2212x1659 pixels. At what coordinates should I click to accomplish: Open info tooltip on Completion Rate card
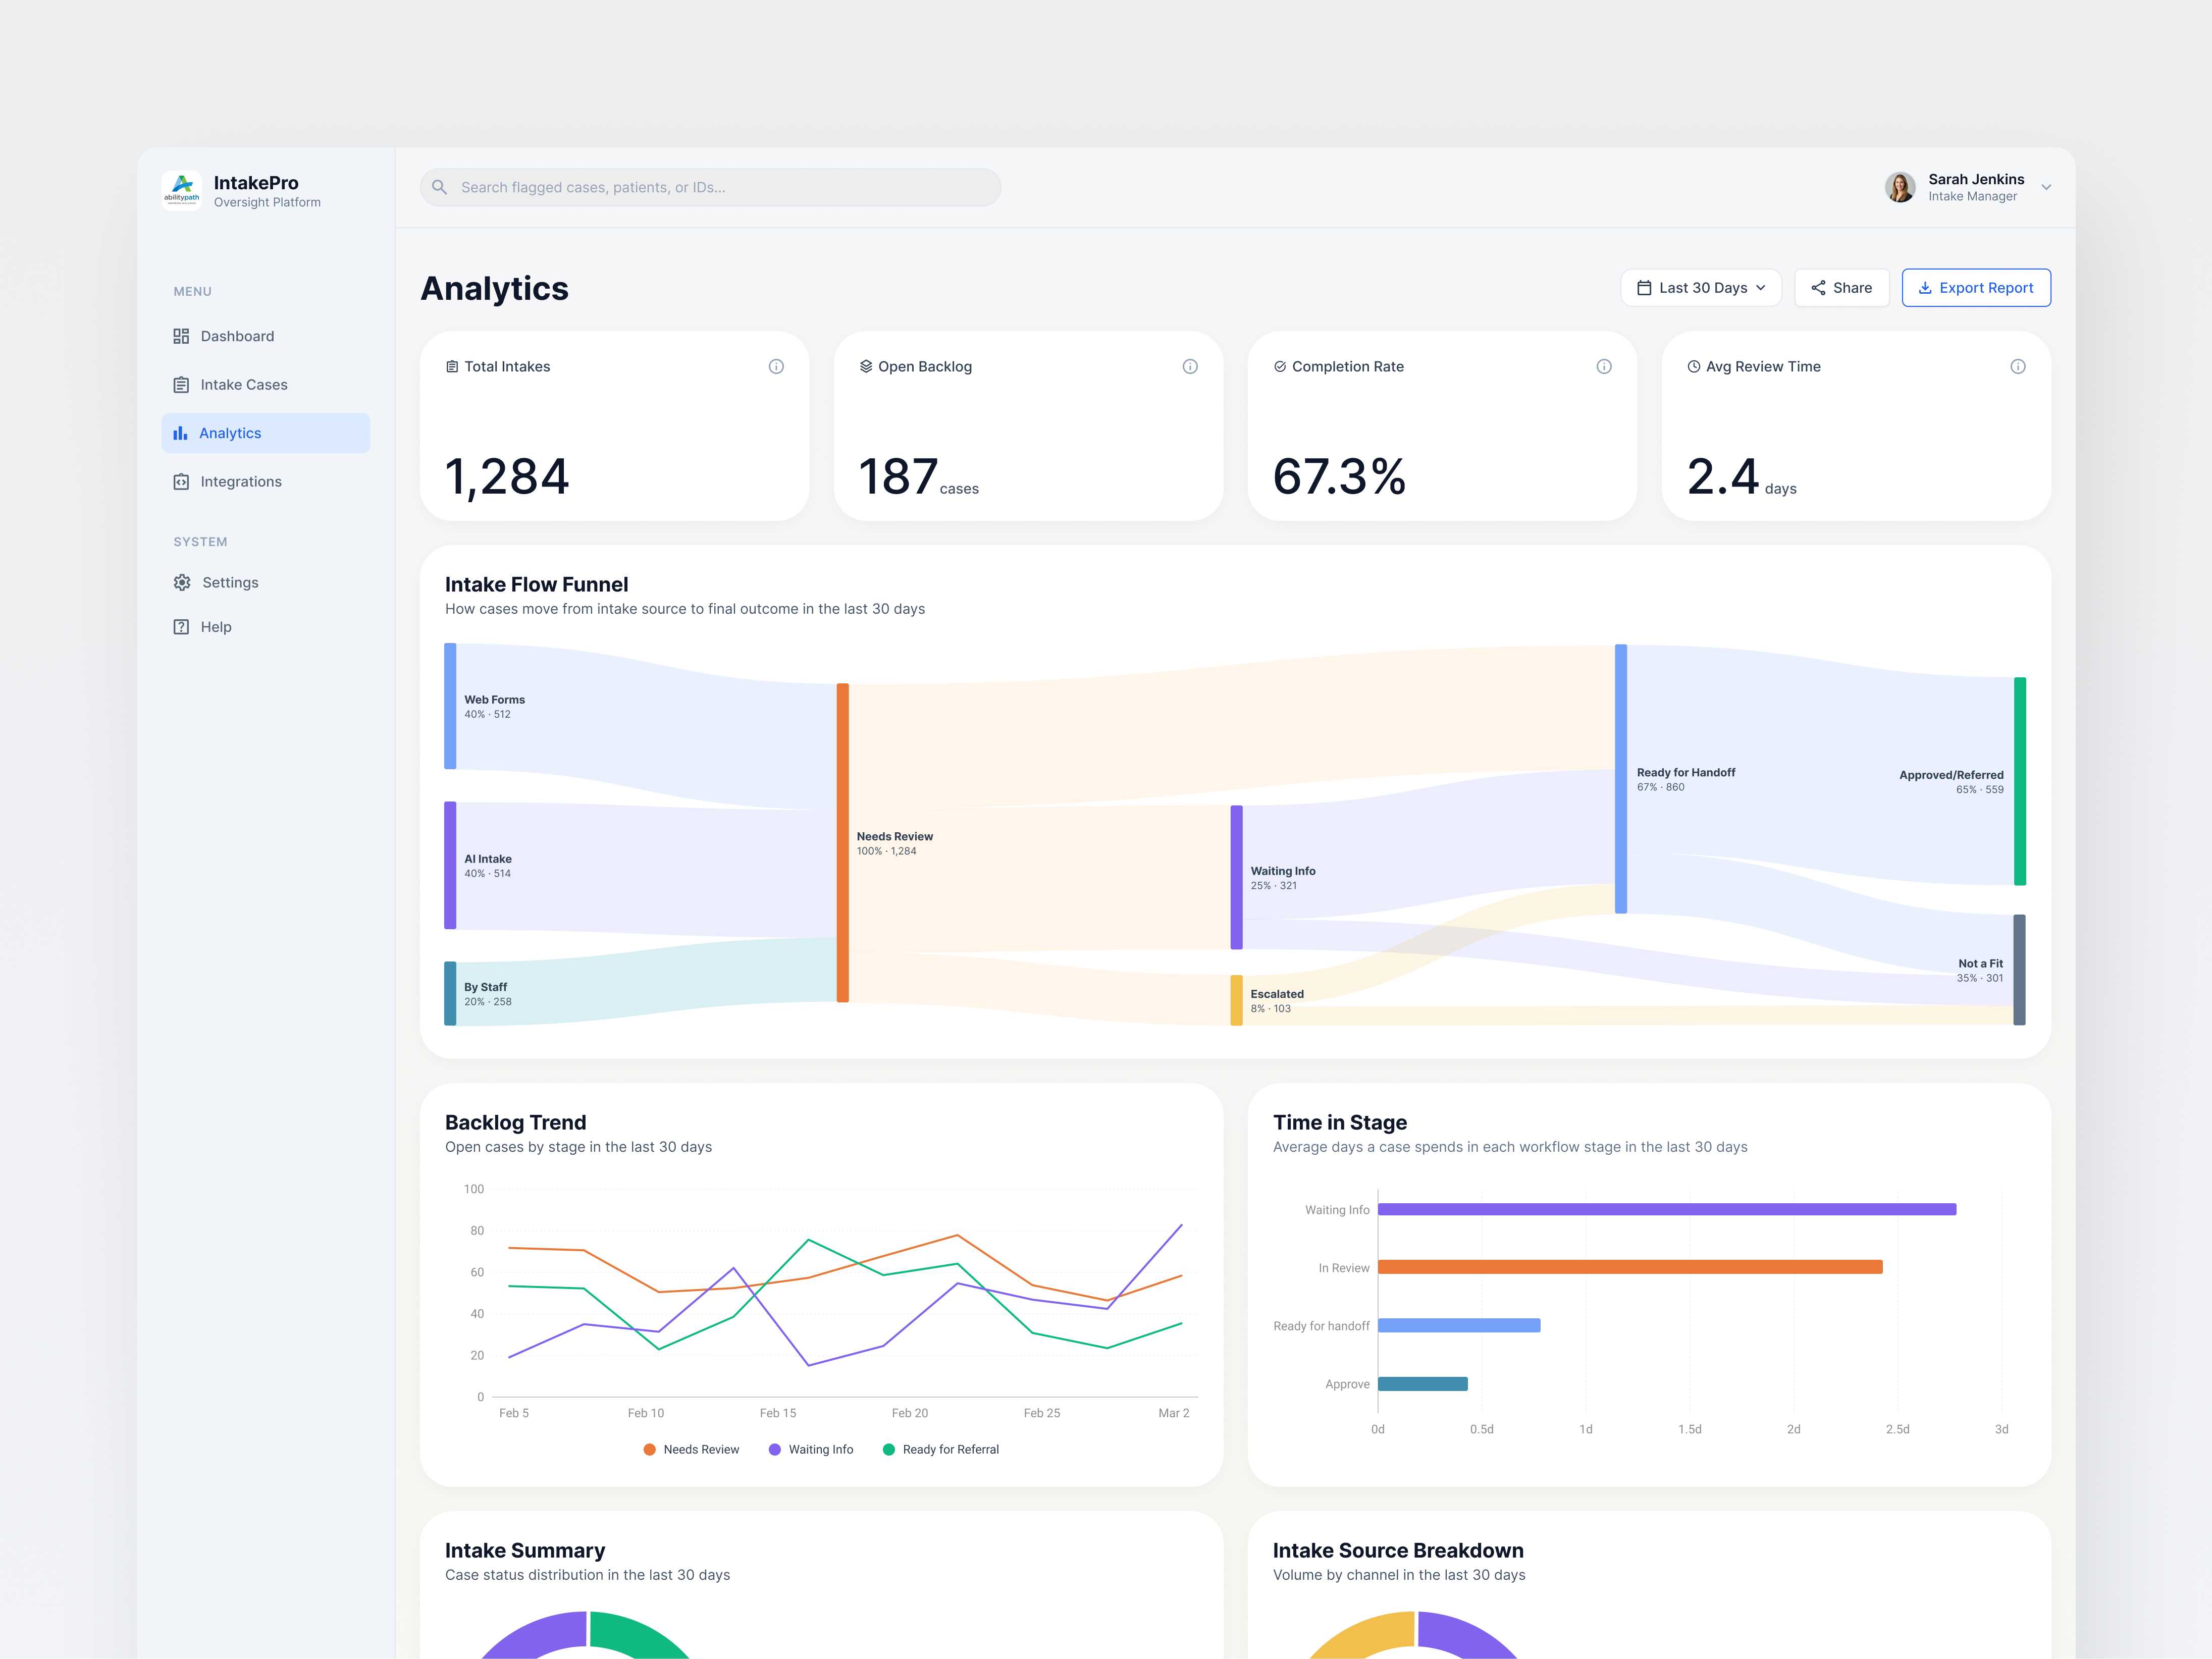[x=1604, y=367]
